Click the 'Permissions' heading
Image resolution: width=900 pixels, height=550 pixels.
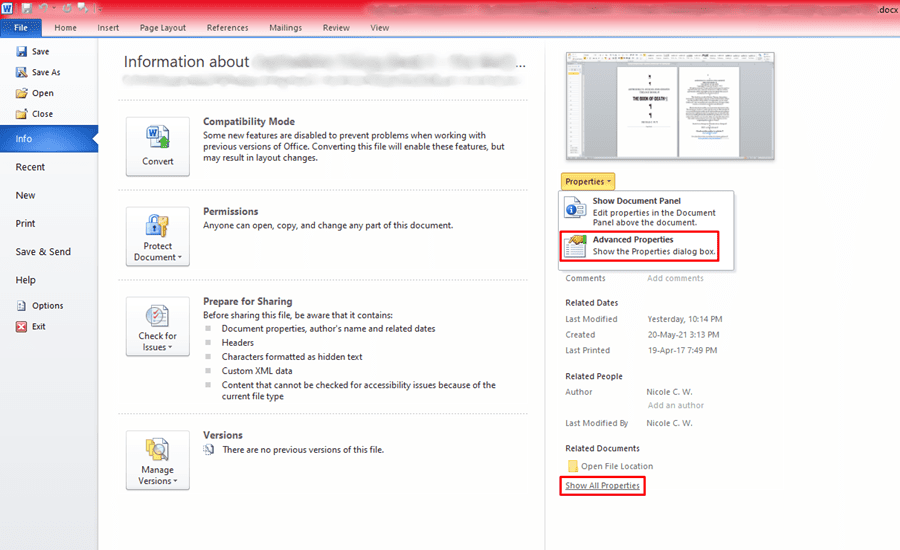(x=230, y=212)
